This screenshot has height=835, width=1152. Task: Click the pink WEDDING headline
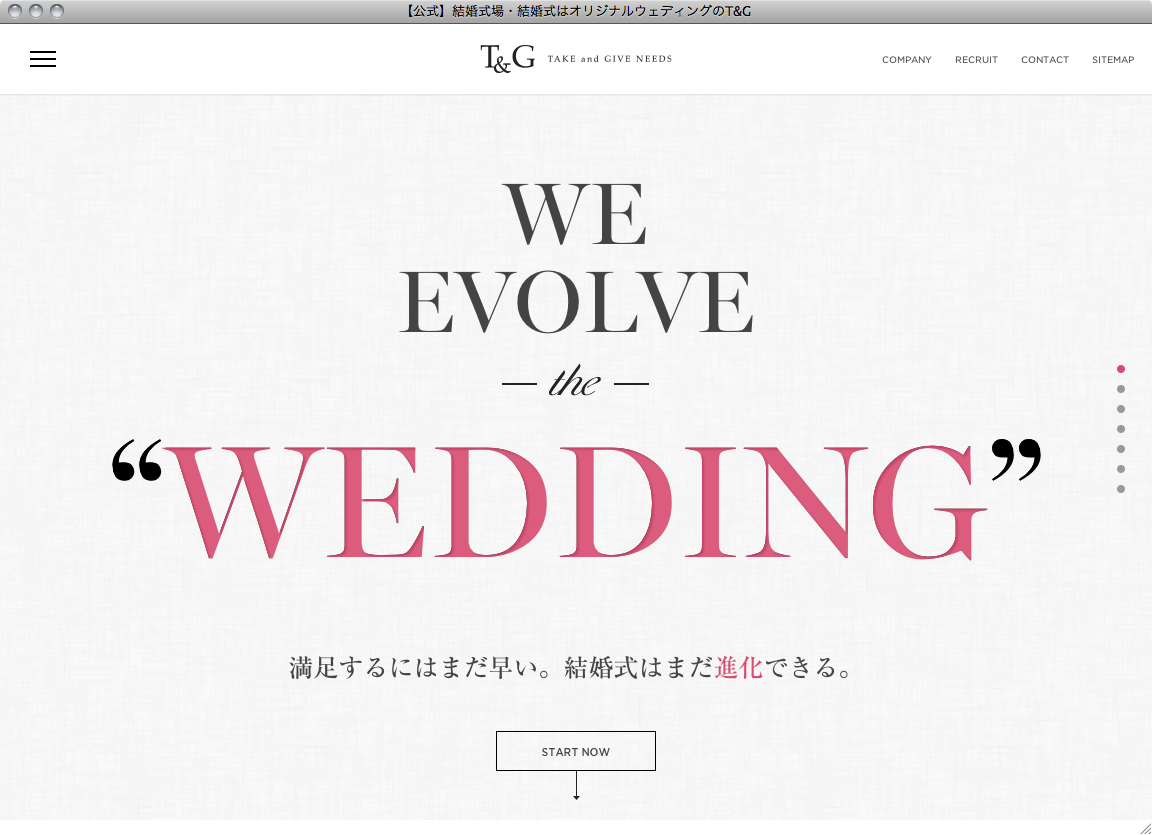[575, 503]
